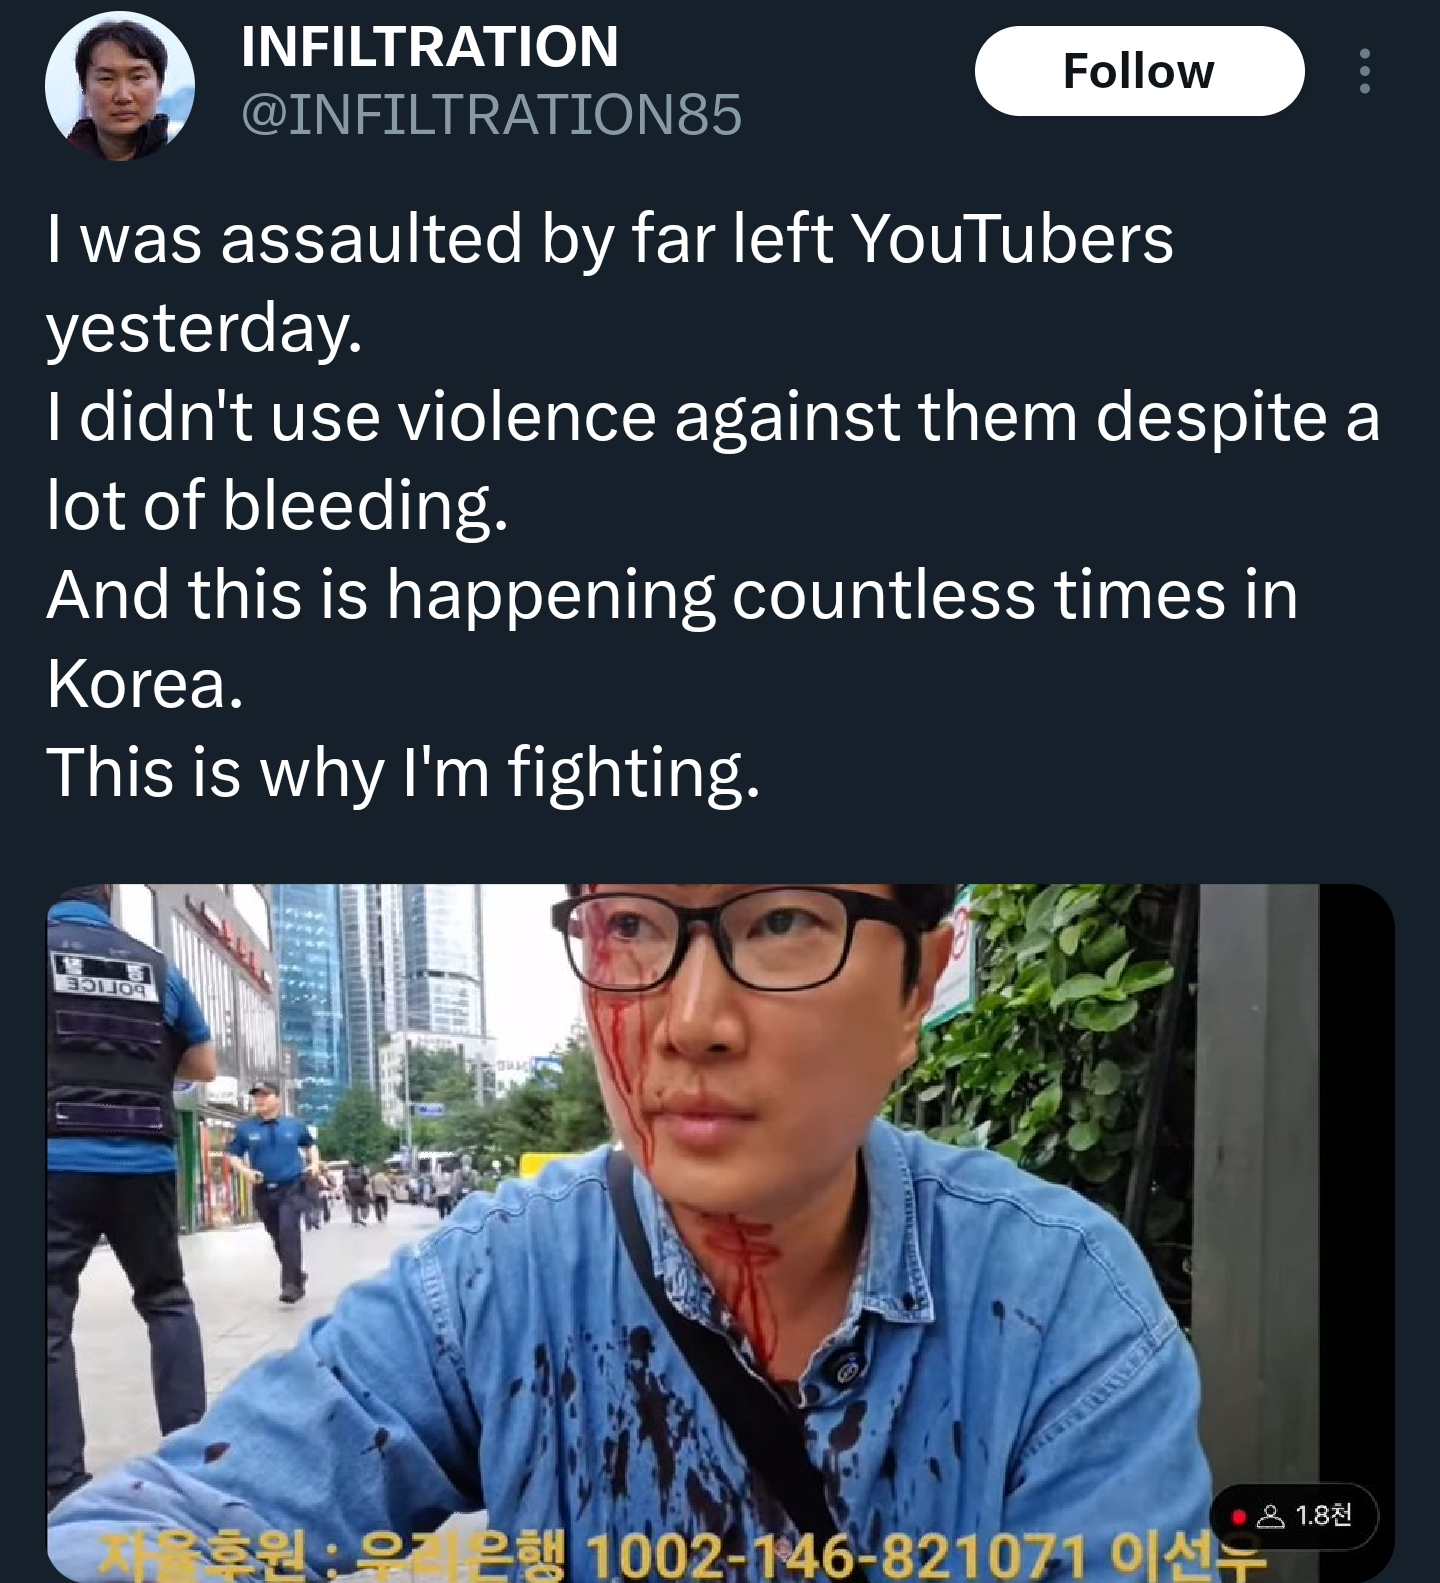Follow the INFILTRATION account
Image resolution: width=1440 pixels, height=1583 pixels.
[1139, 71]
